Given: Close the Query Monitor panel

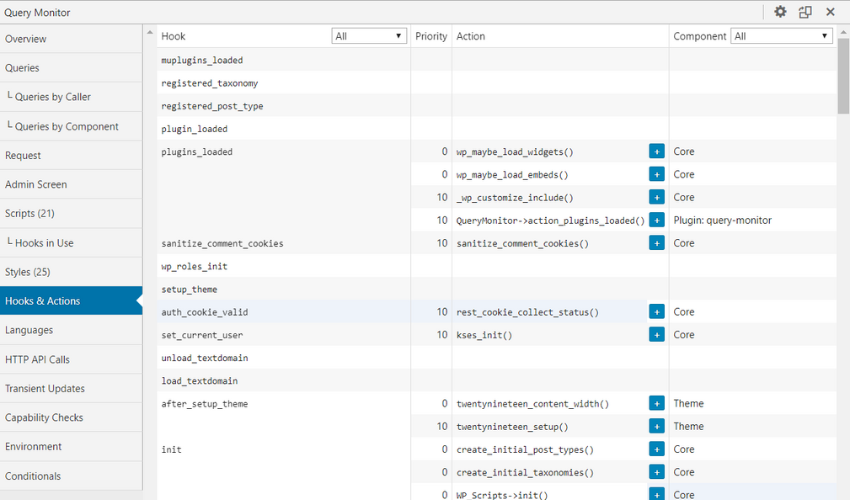Looking at the screenshot, I should coord(830,11).
